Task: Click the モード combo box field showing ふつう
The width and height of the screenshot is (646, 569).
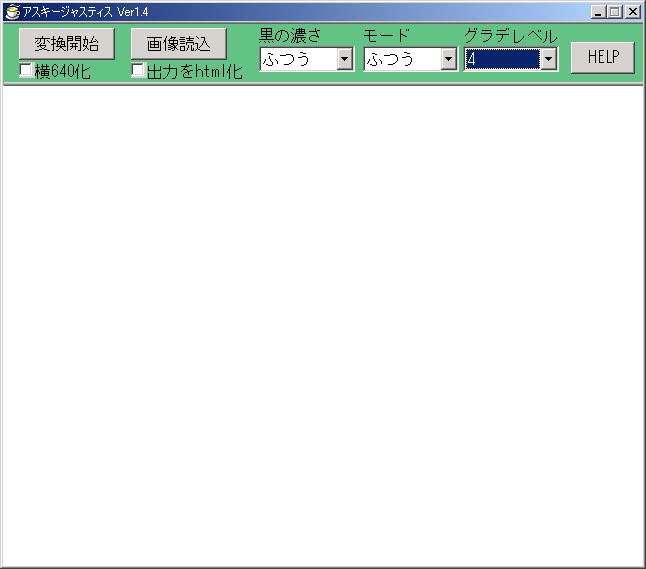Action: click(400, 60)
